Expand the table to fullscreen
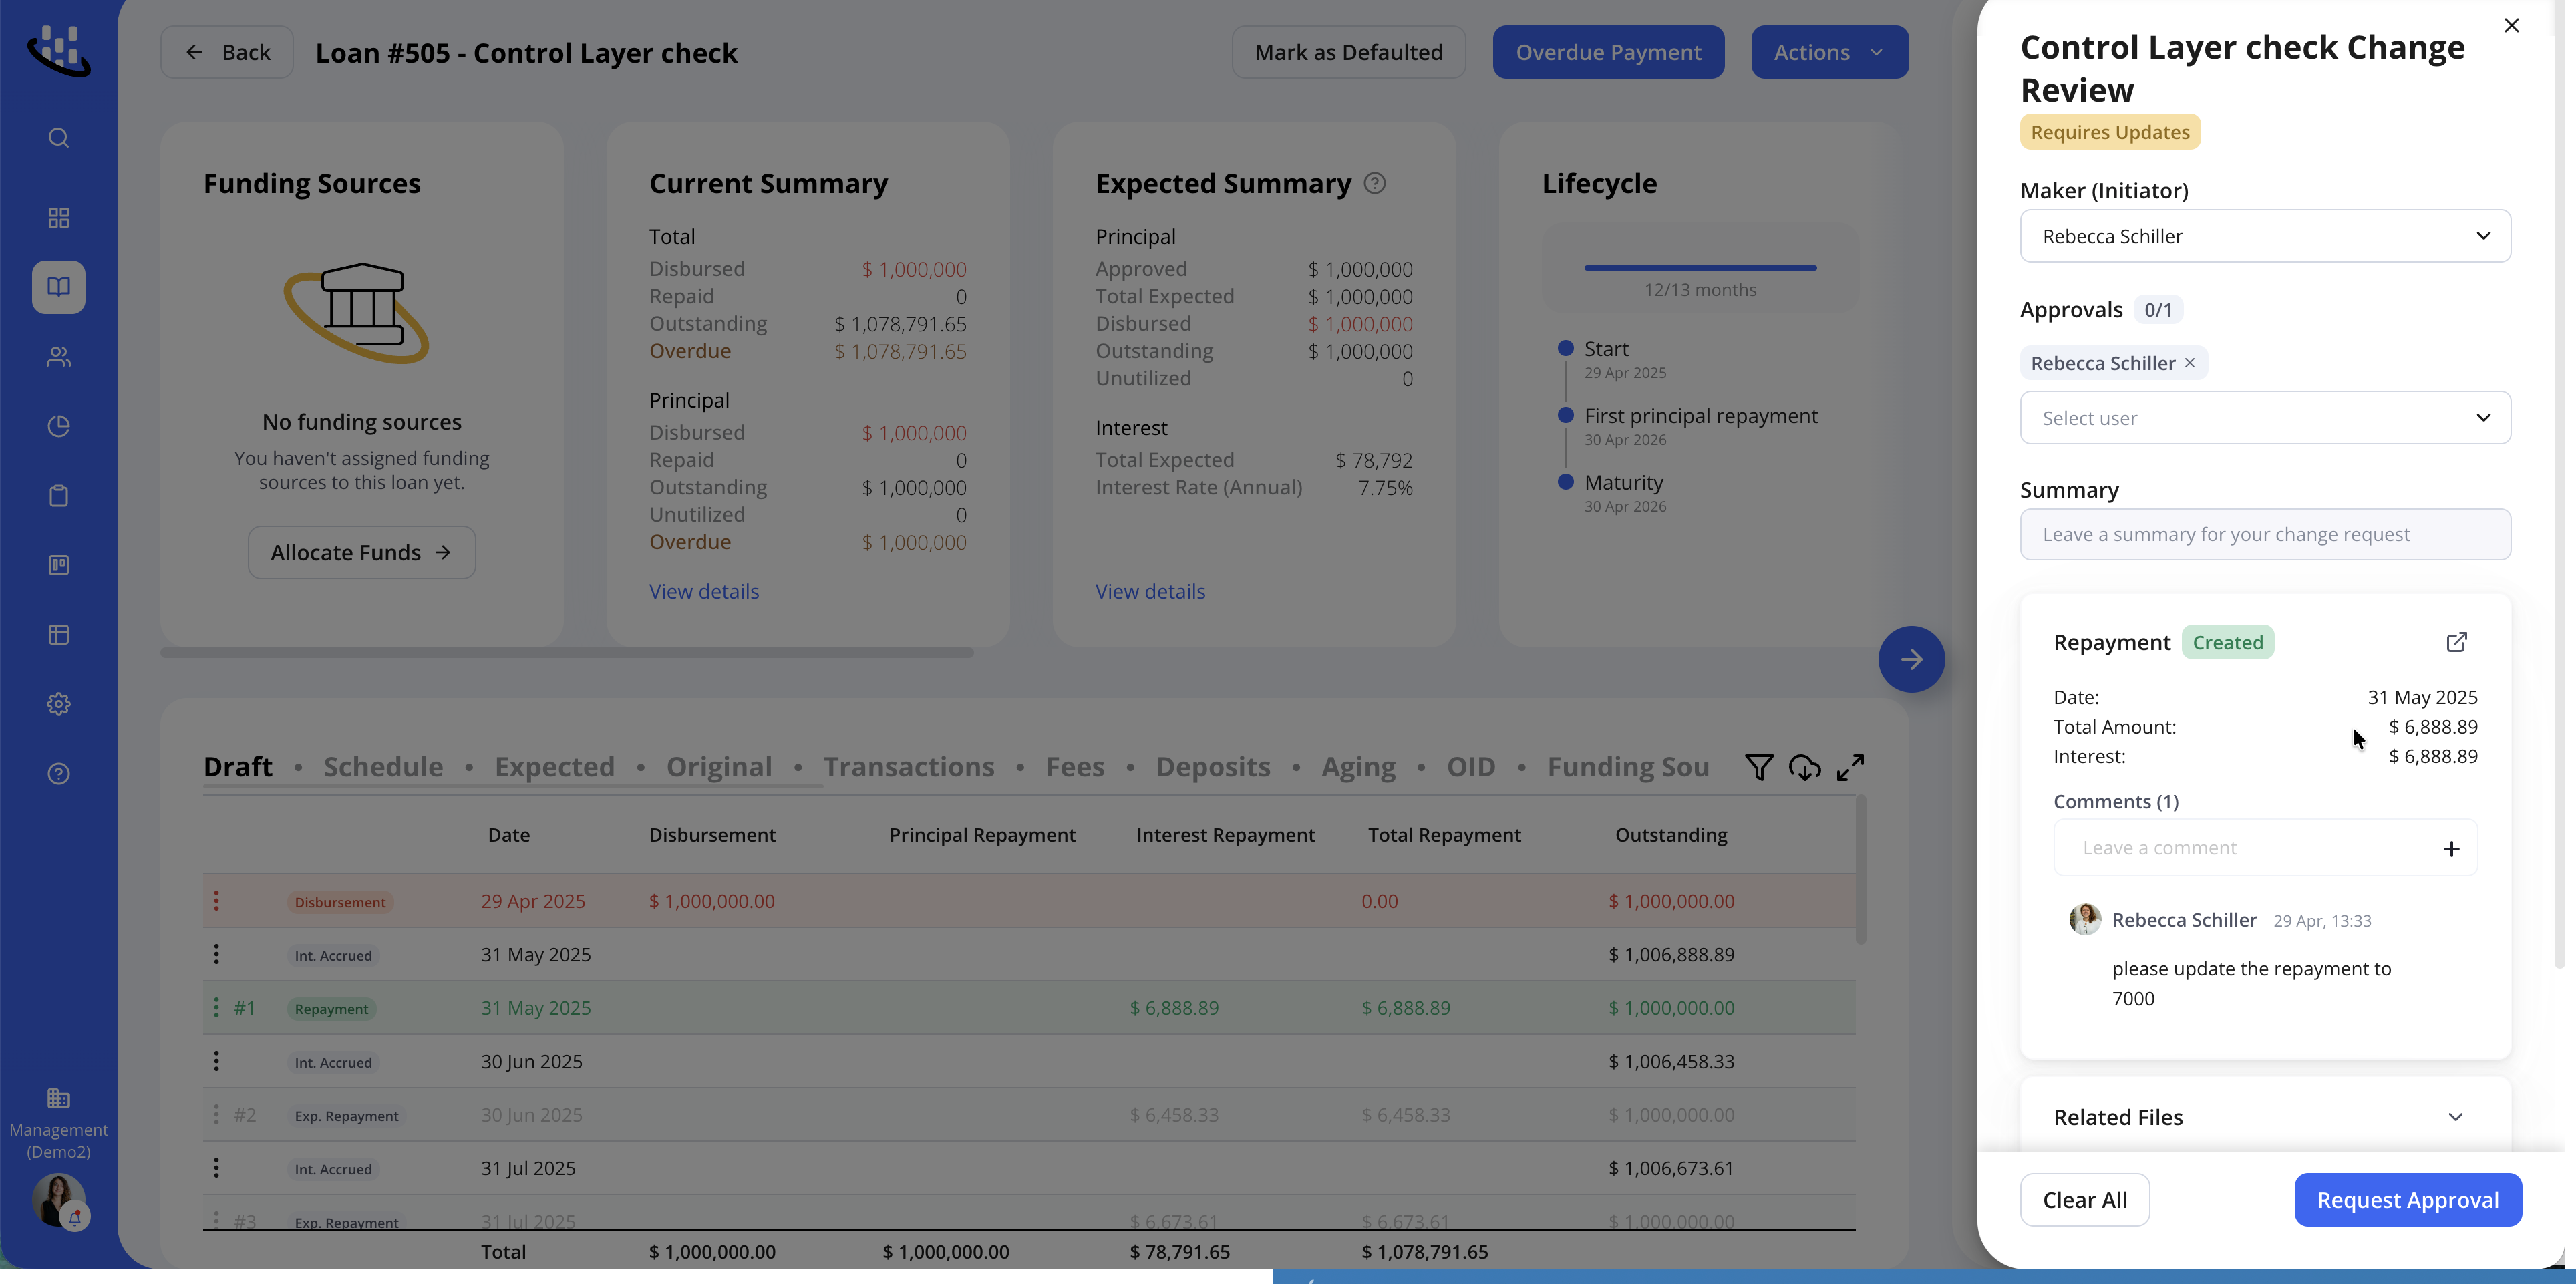Viewport: 2576px width, 1284px height. click(1850, 767)
